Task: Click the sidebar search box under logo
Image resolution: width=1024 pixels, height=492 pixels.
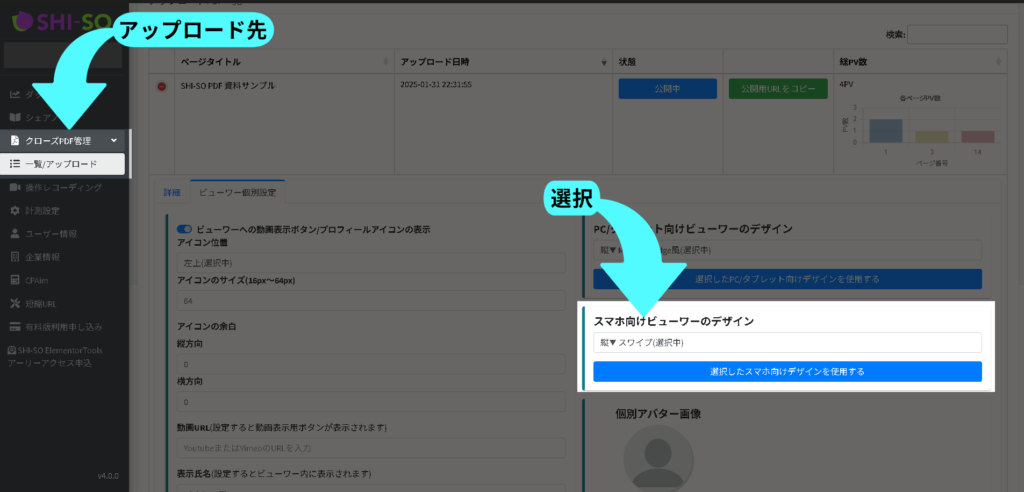Action: (63, 56)
